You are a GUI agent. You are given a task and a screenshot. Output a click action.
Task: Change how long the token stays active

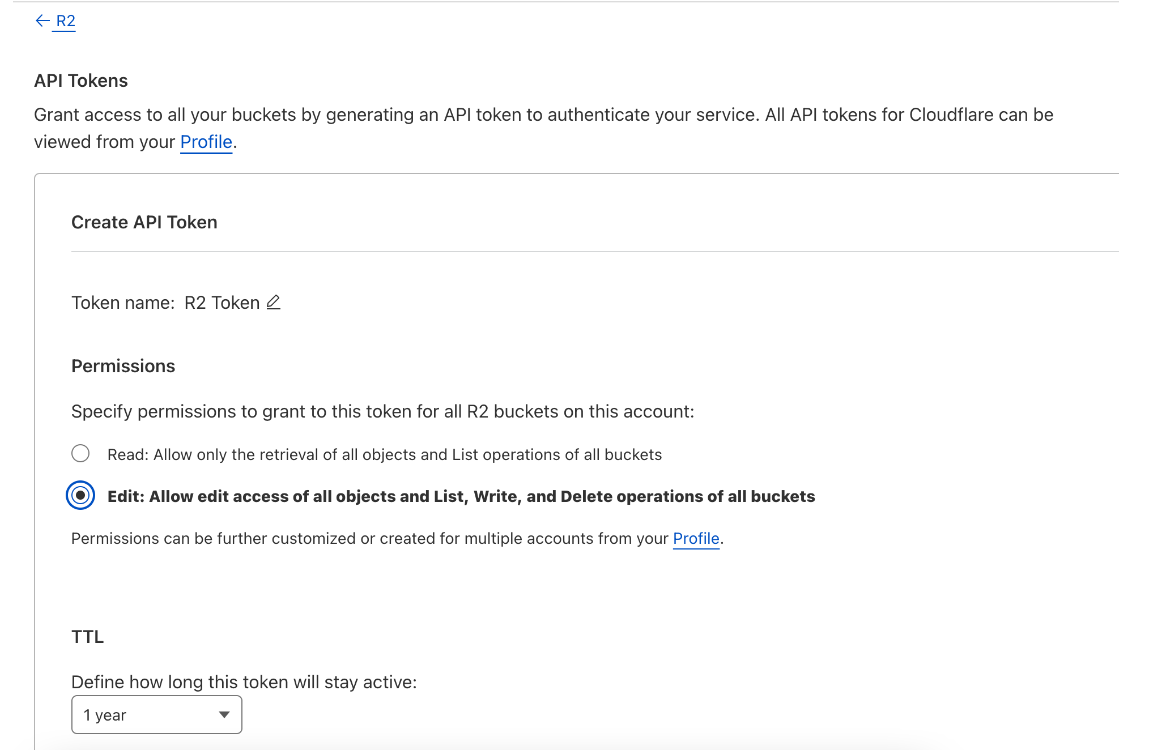pos(156,714)
